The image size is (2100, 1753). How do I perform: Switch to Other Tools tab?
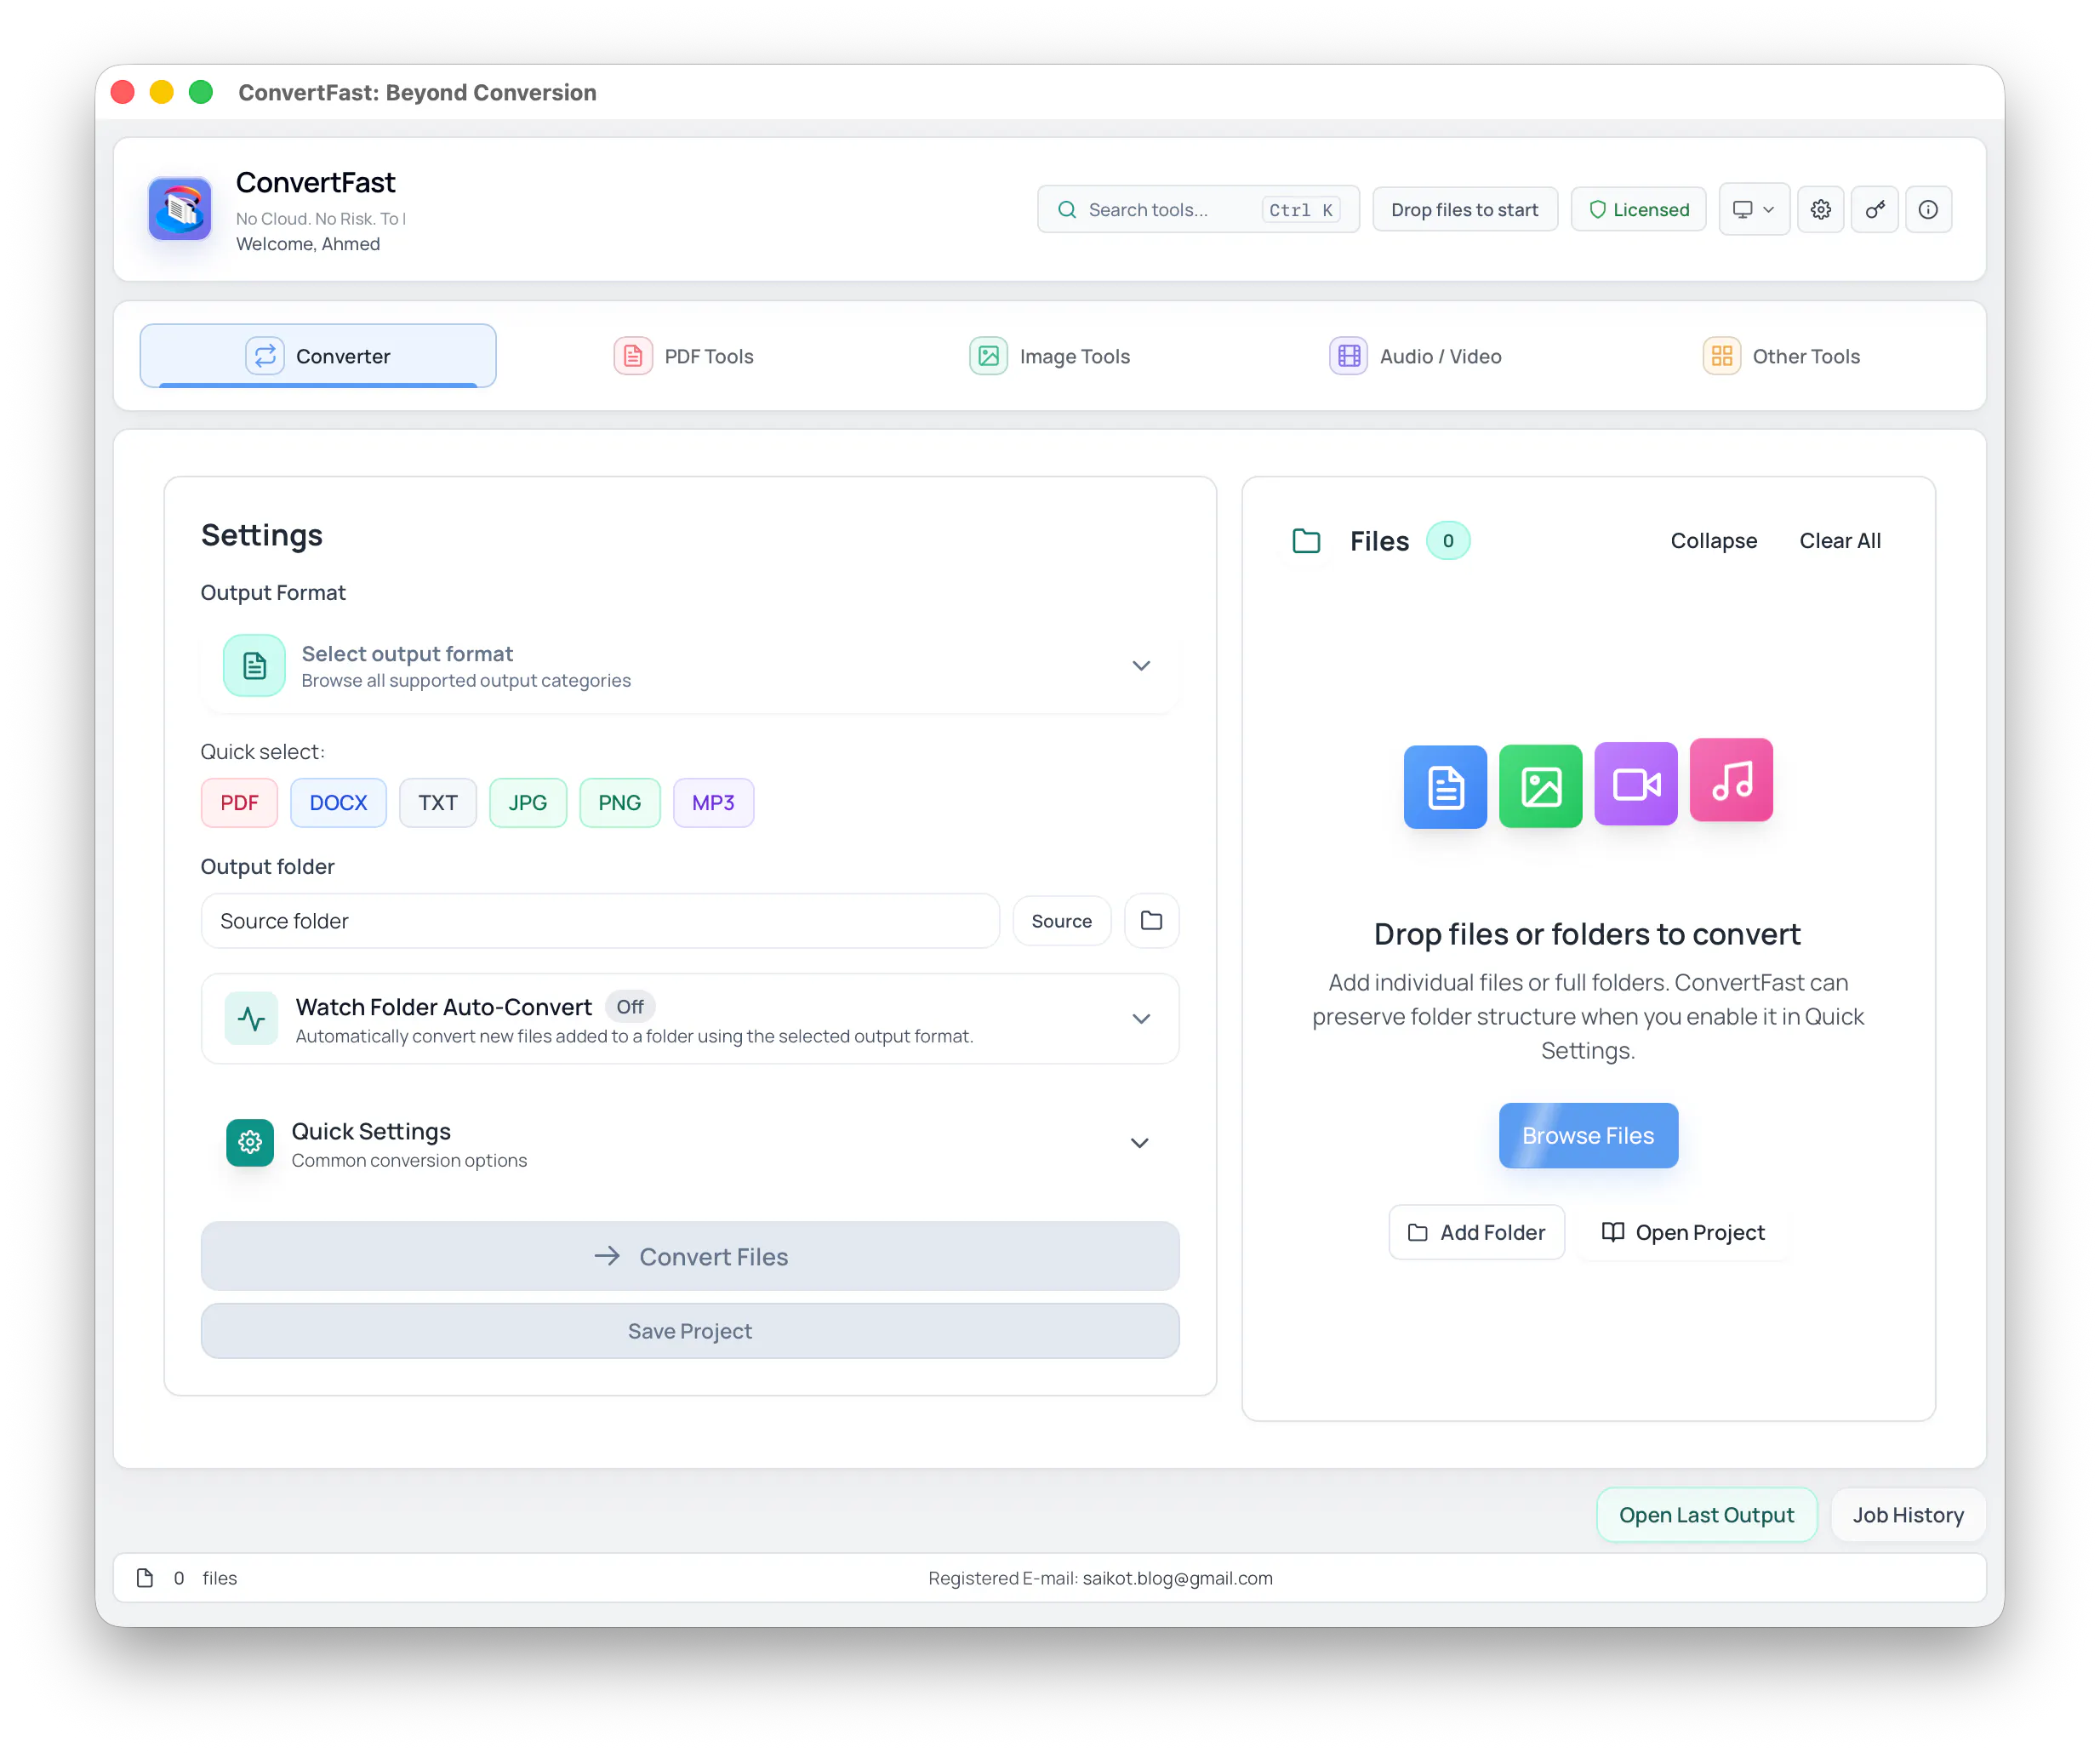[x=1782, y=356]
